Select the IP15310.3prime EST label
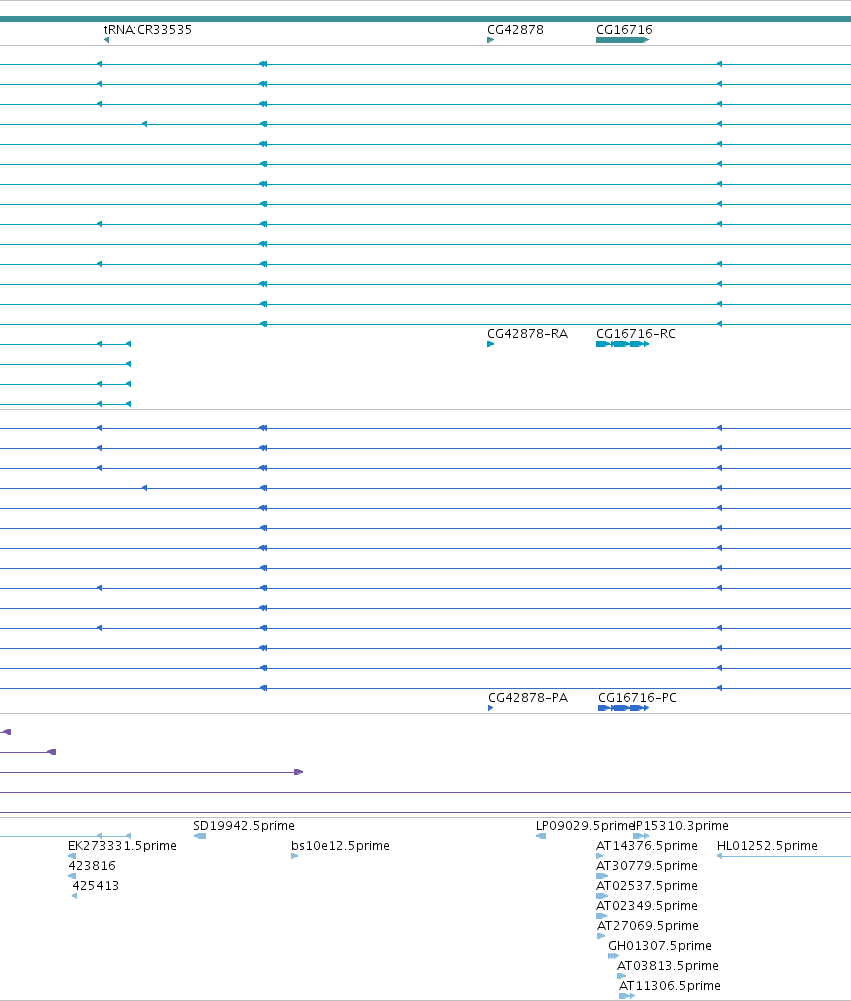The height and width of the screenshot is (1001, 851). 681,825
